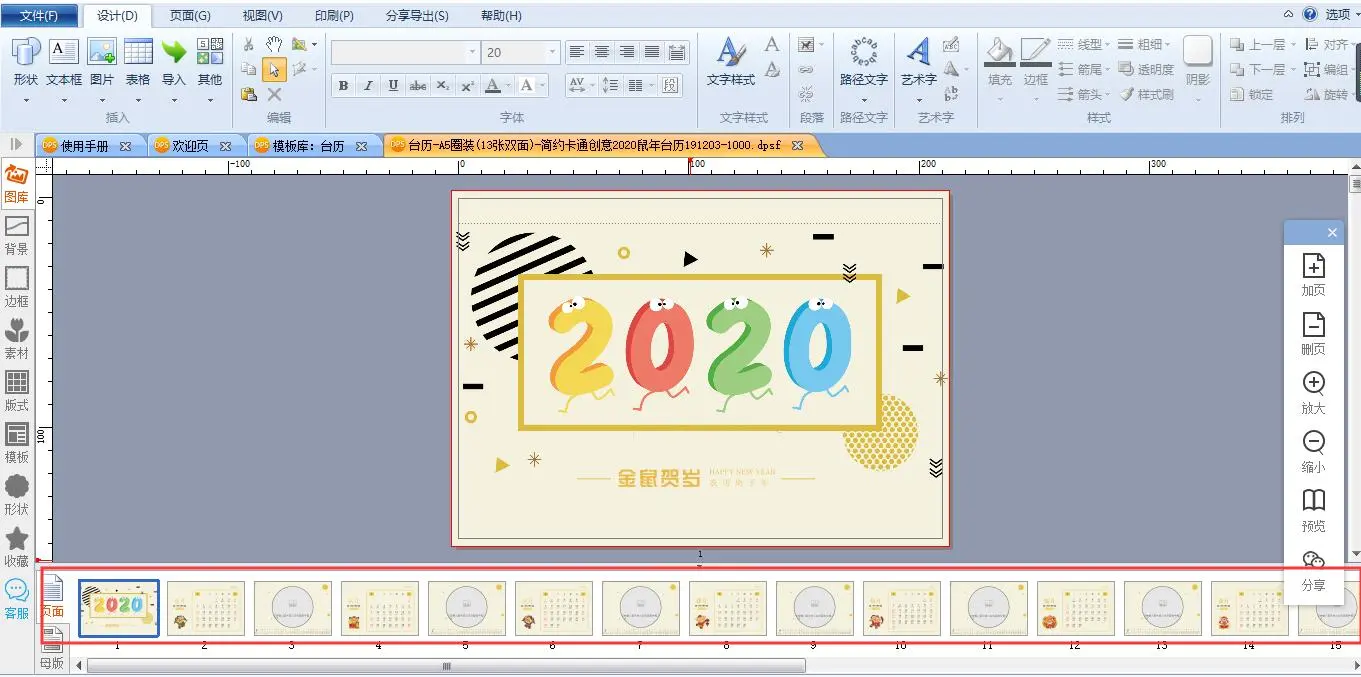Toggle bold text formatting
Screen dimensions: 1361x677
[343, 86]
